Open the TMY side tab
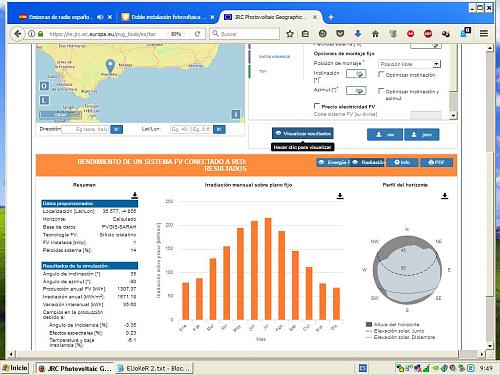Screen dimensions: 500x375 click(x=263, y=71)
